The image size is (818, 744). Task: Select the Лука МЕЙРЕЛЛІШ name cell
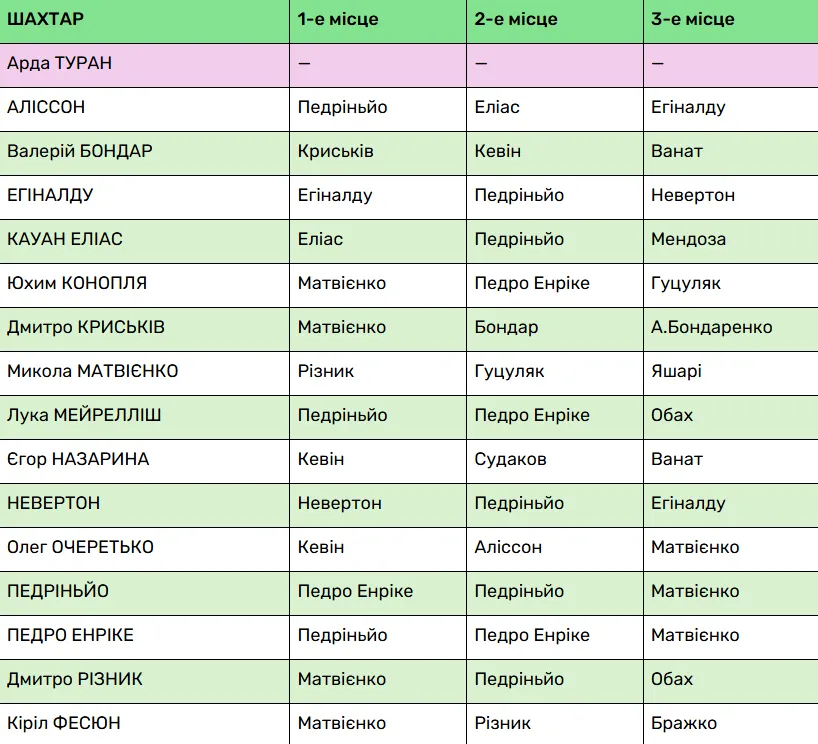[84, 415]
